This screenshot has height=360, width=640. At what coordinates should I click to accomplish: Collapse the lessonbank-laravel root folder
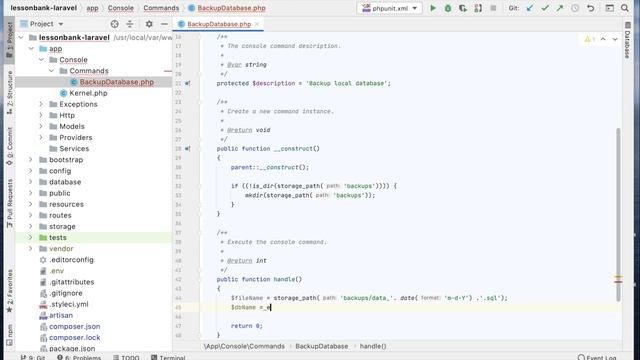coord(21,38)
